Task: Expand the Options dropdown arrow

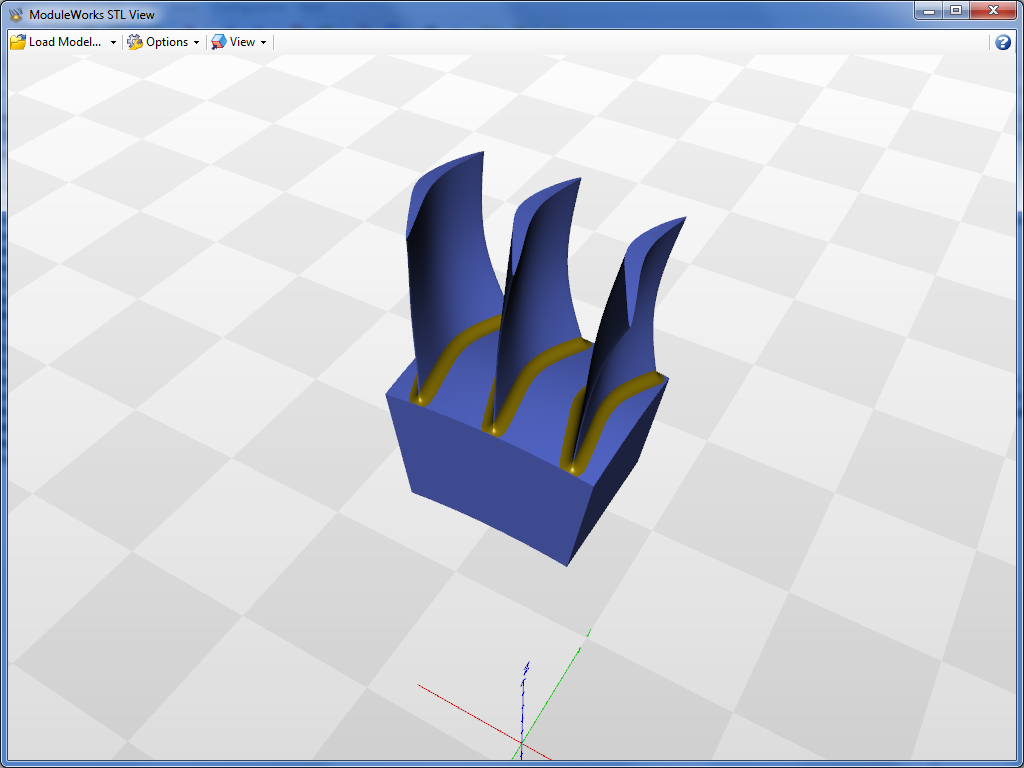Action: (196, 42)
